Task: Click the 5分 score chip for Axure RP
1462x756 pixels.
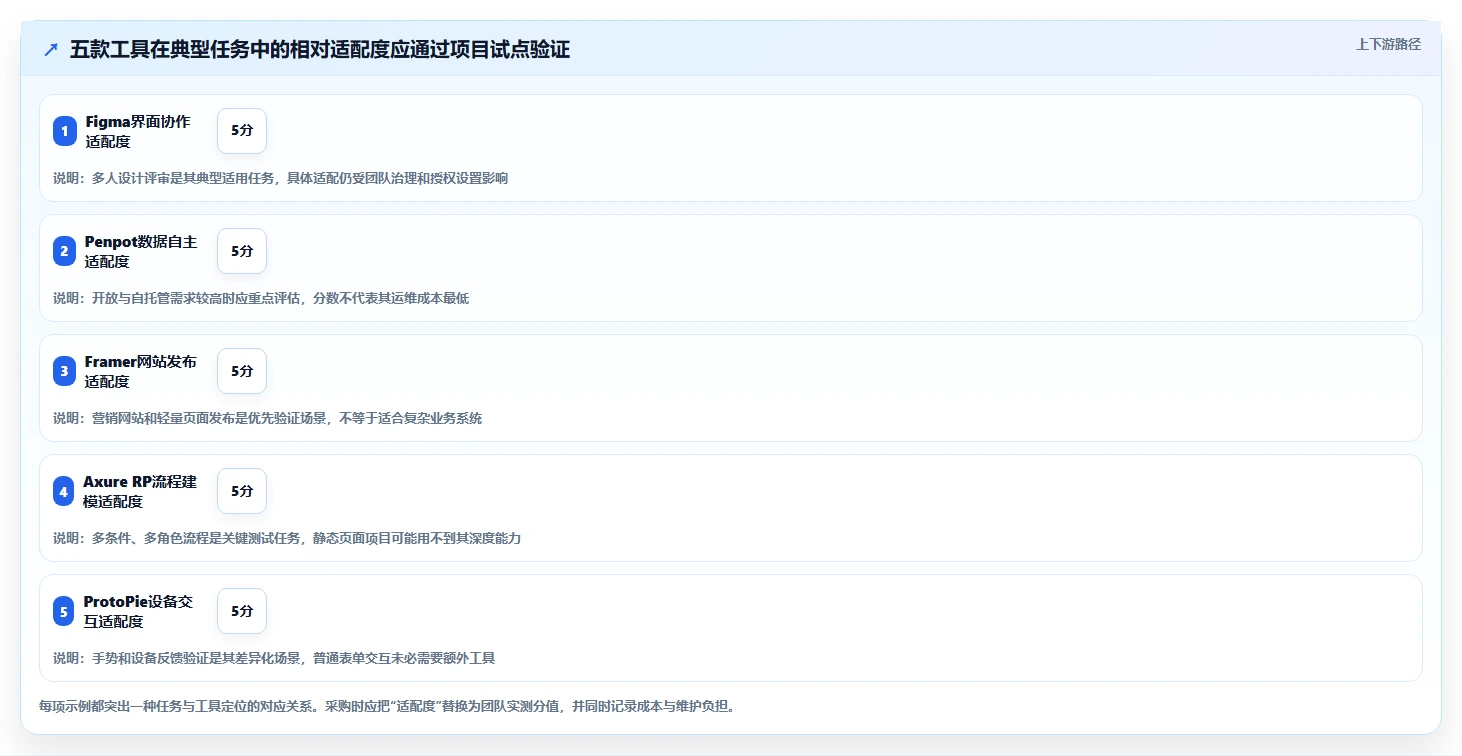Action: (242, 491)
